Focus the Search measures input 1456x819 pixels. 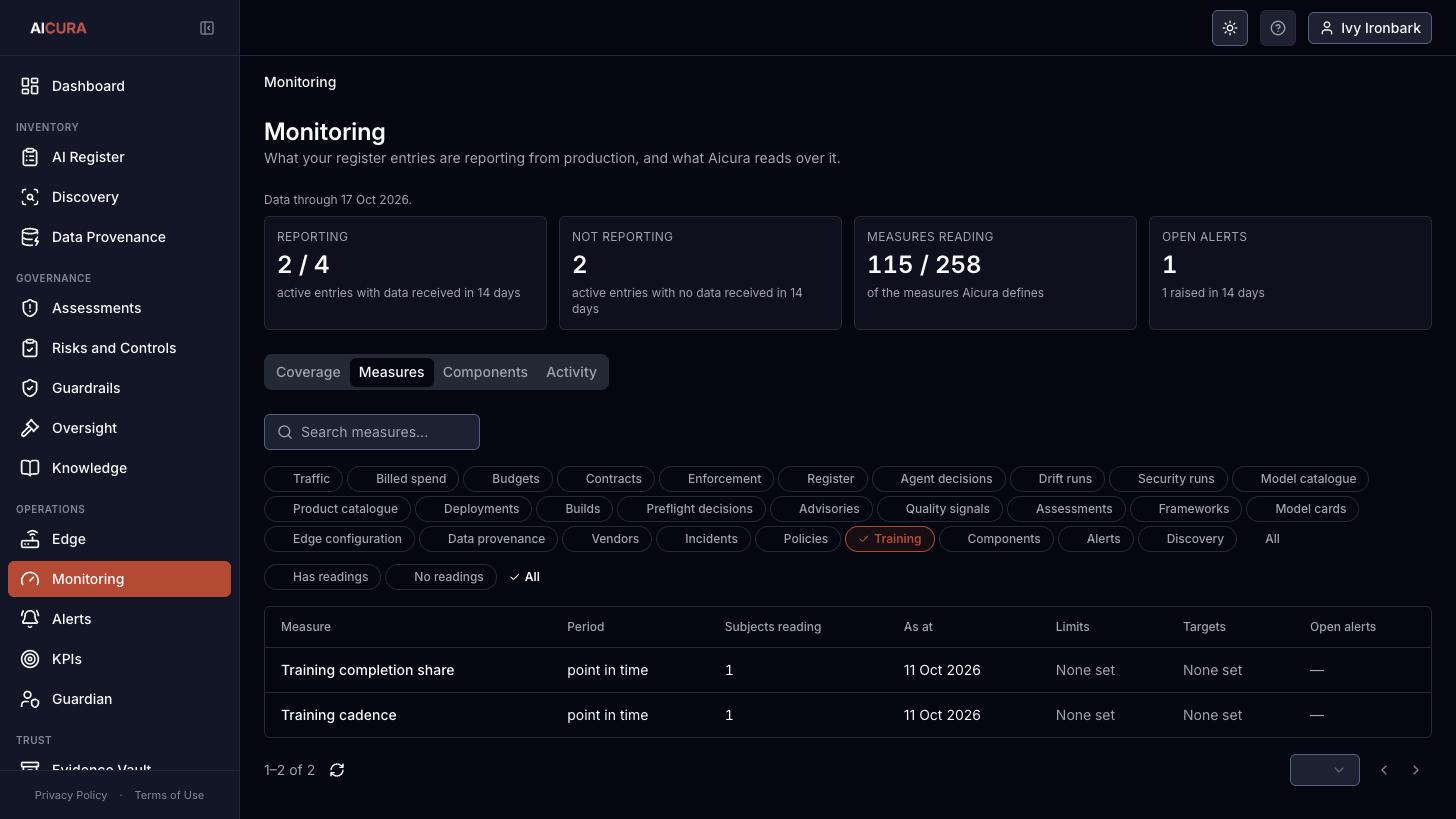(x=372, y=432)
